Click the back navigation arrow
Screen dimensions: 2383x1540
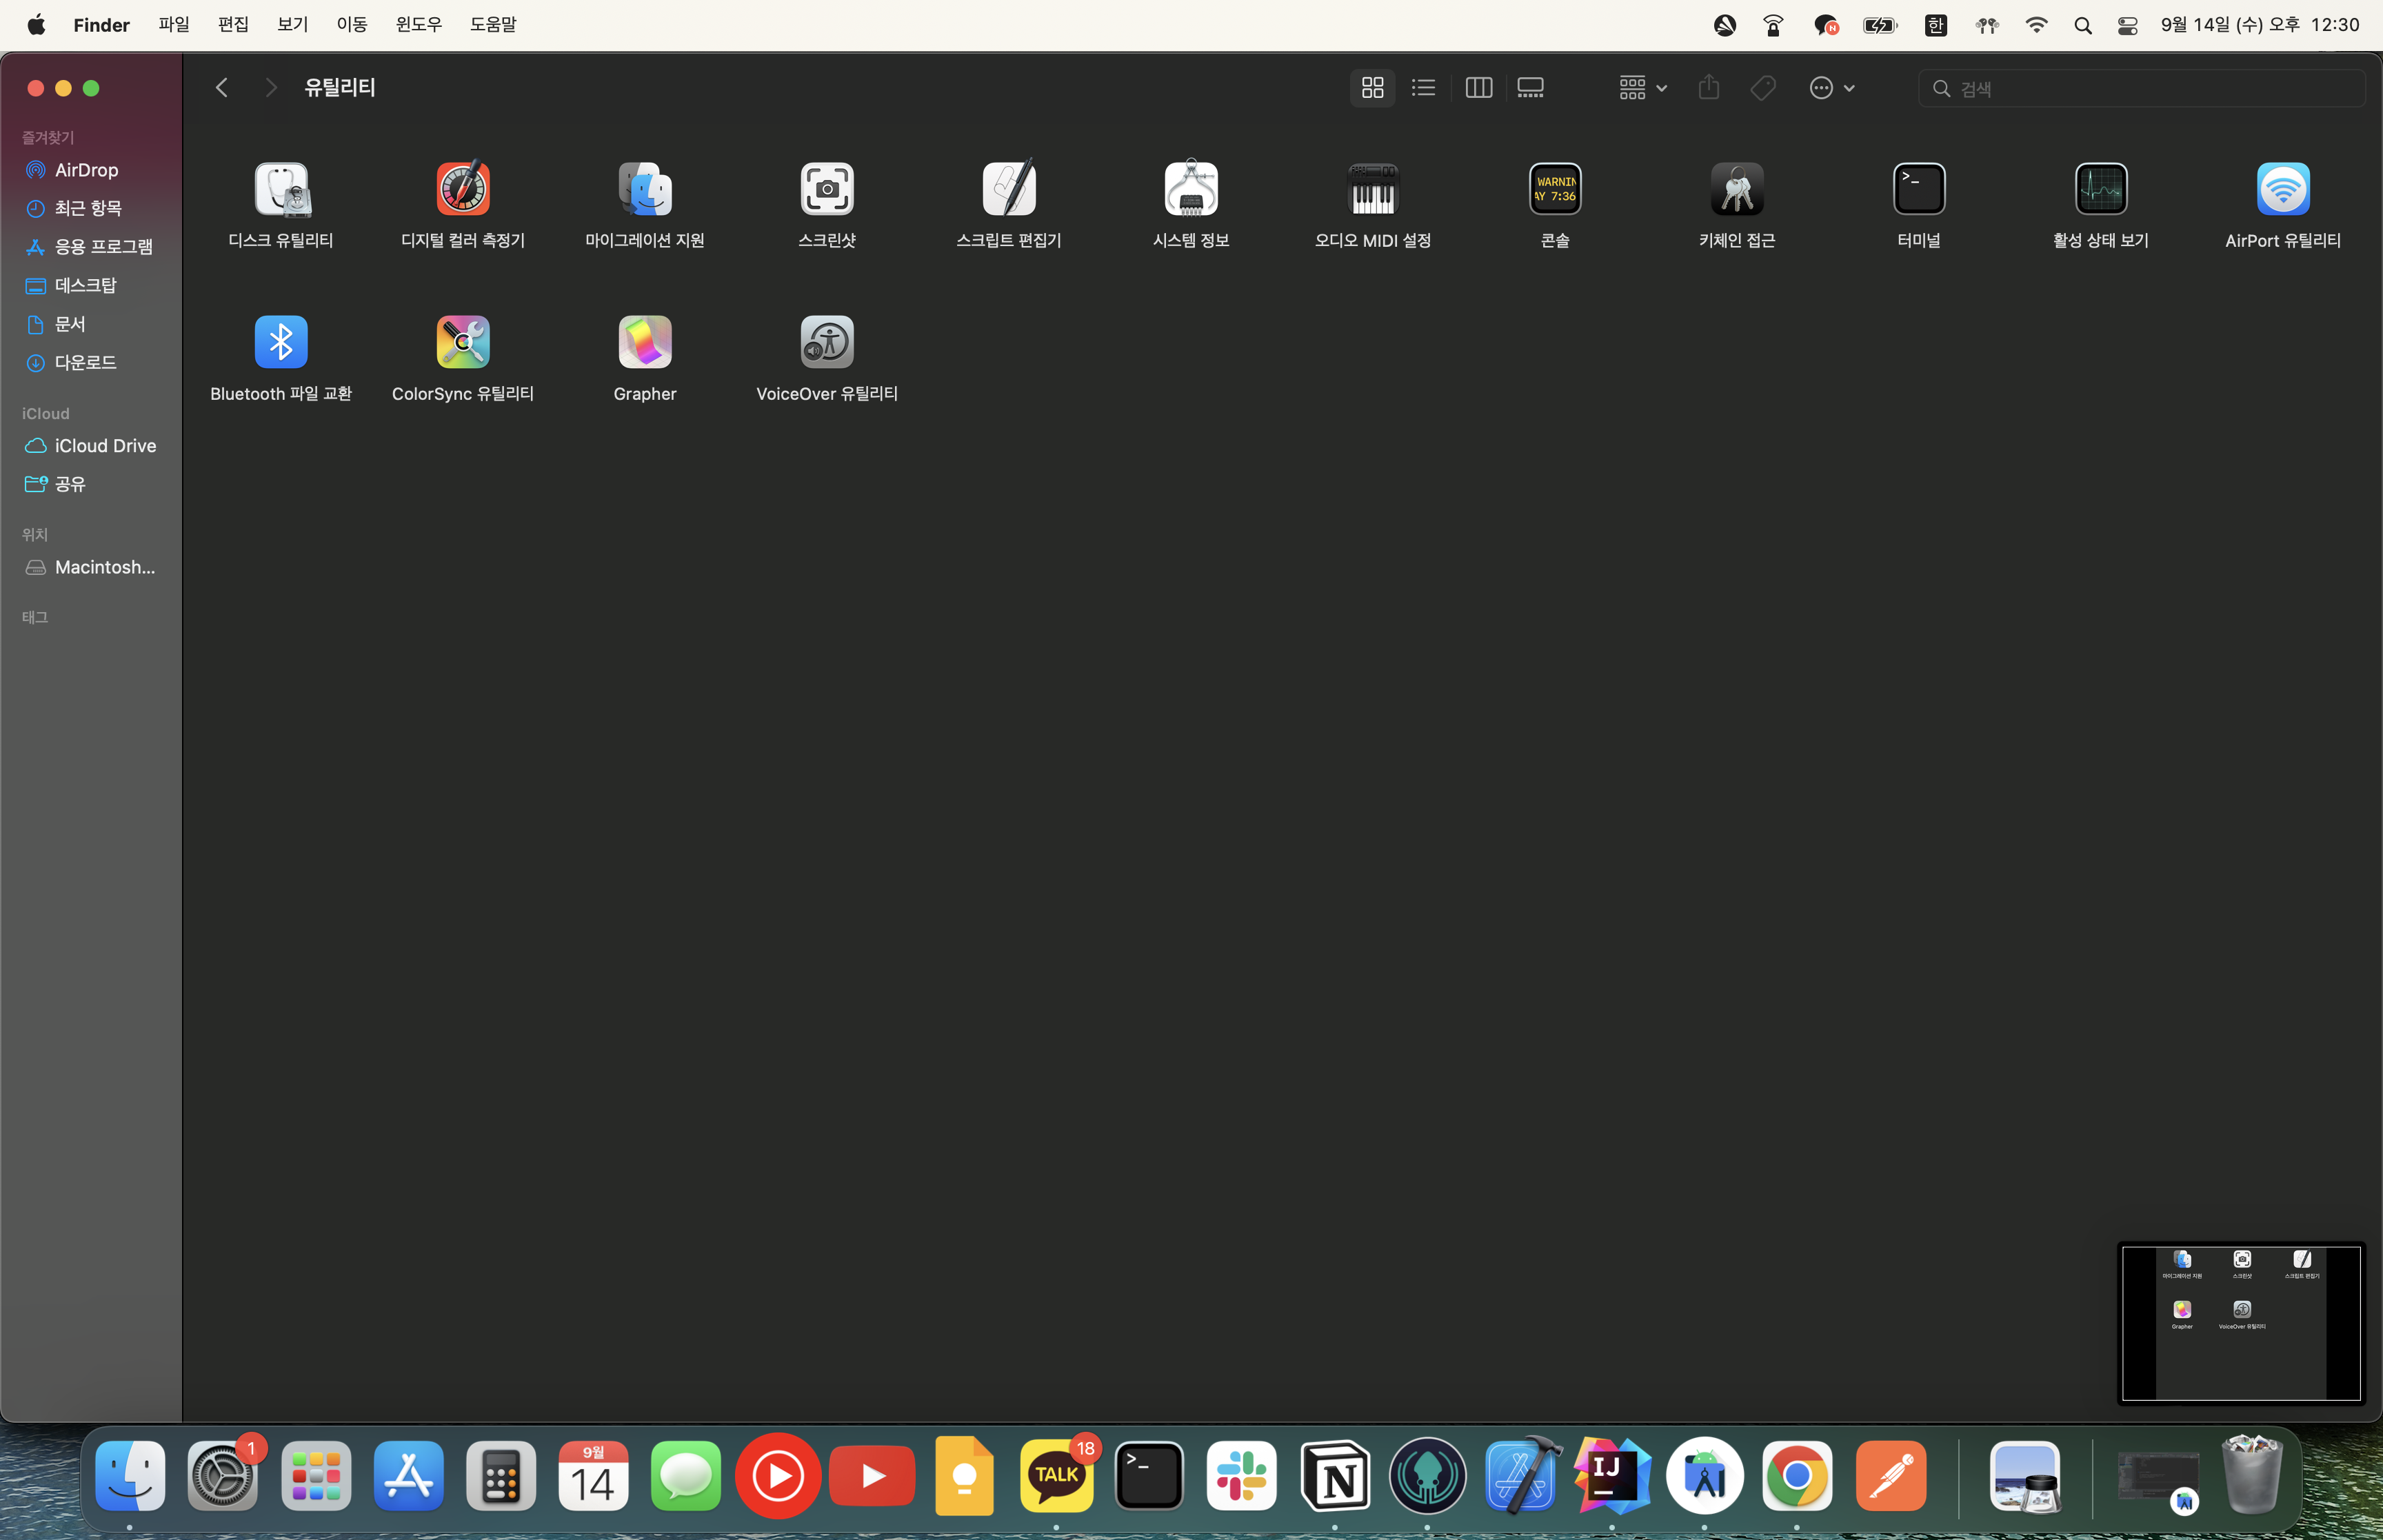pyautogui.click(x=222, y=88)
